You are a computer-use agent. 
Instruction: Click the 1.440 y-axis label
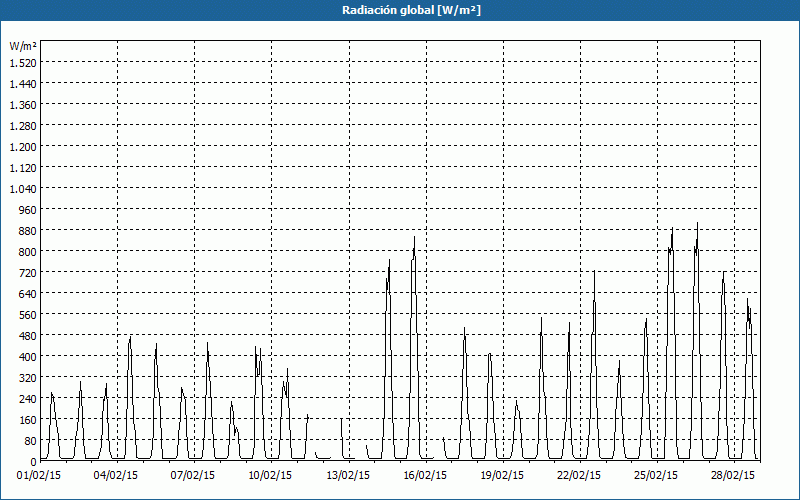pyautogui.click(x=23, y=83)
